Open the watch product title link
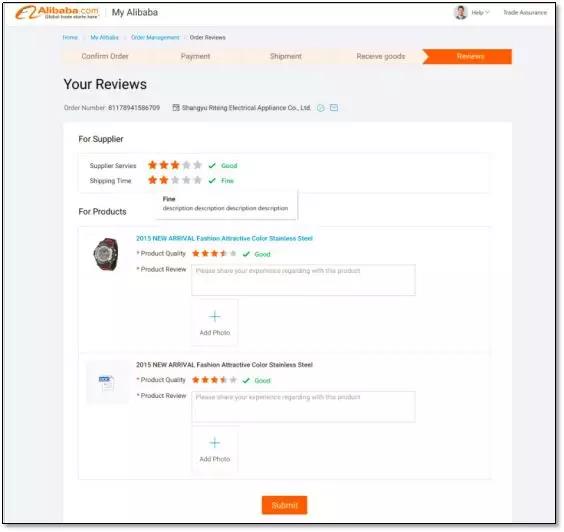 [224, 238]
